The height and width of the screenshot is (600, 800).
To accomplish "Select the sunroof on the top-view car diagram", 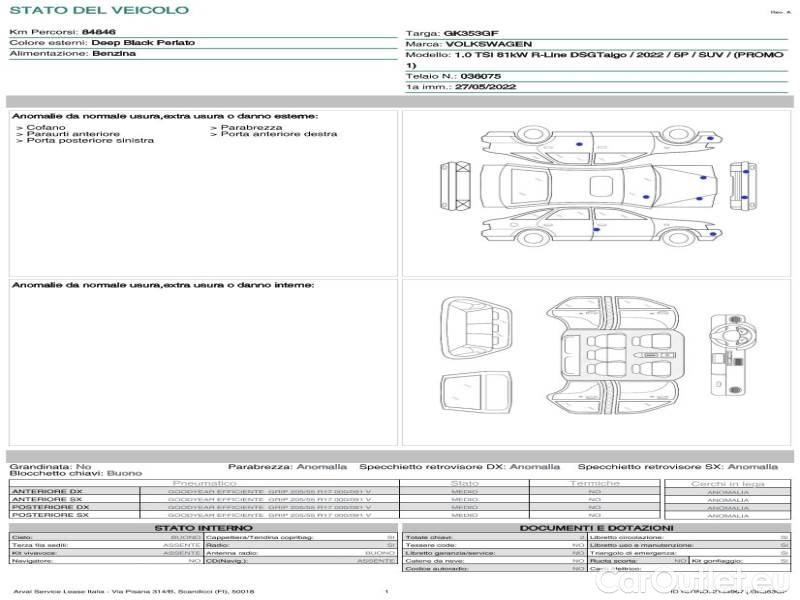I will (600, 185).
